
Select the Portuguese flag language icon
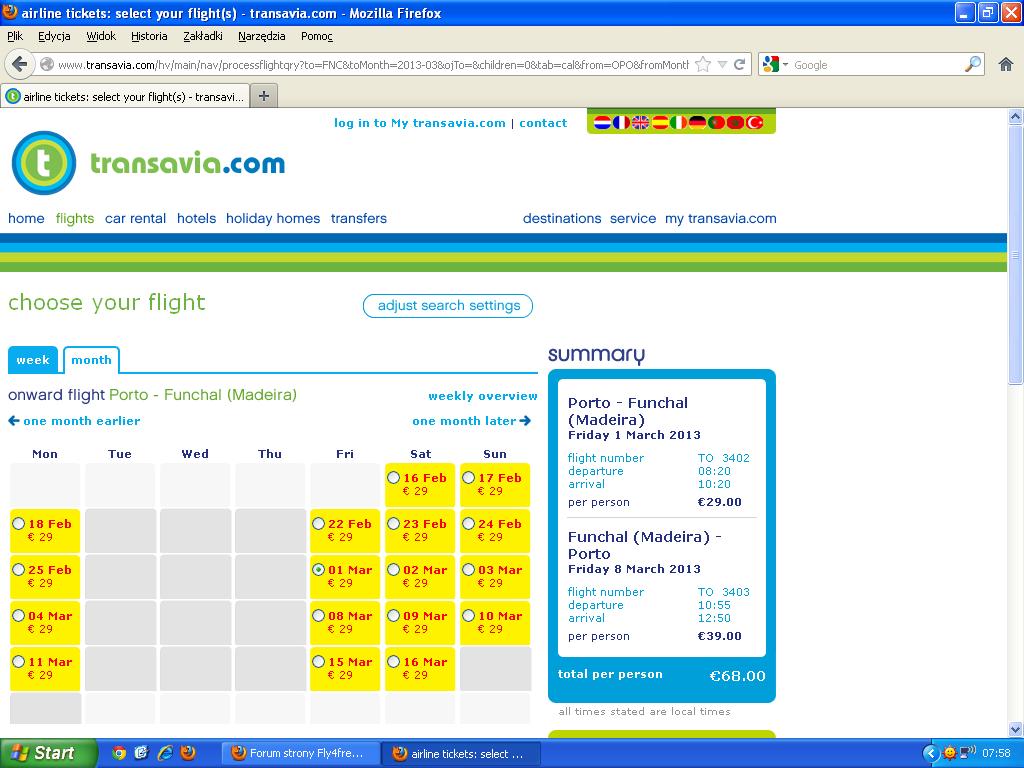point(716,123)
